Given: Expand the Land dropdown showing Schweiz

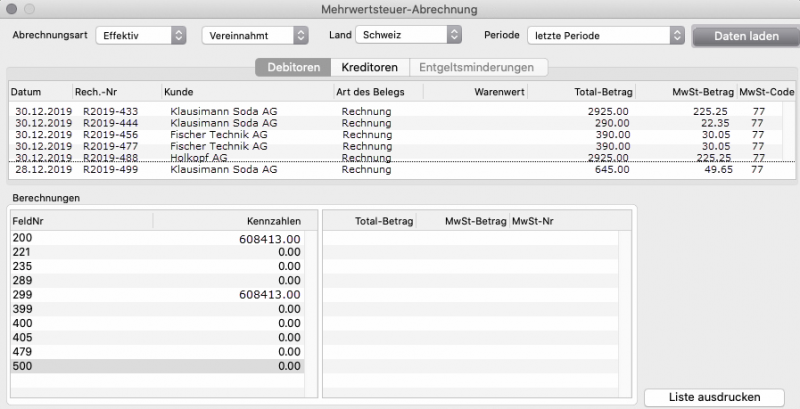Looking at the screenshot, I should (x=408, y=35).
